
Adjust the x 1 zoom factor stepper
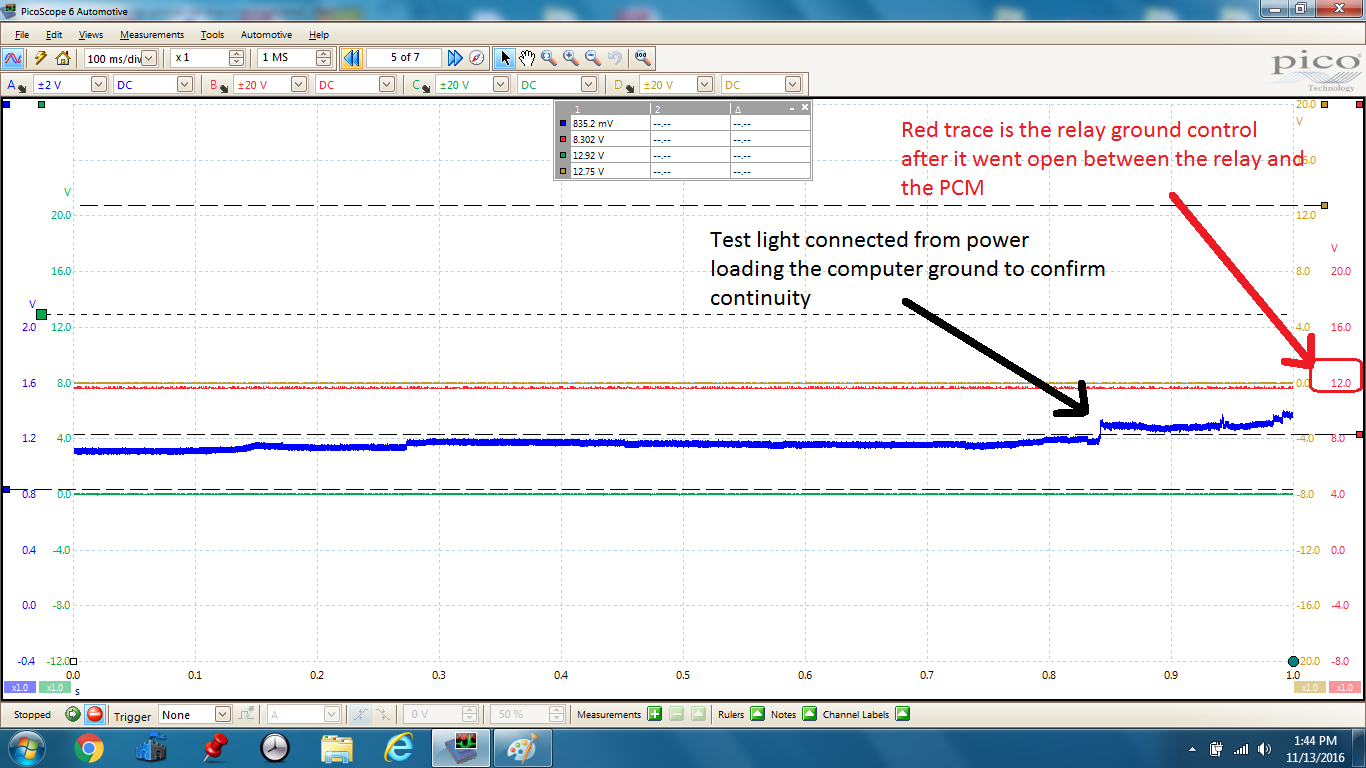point(236,58)
